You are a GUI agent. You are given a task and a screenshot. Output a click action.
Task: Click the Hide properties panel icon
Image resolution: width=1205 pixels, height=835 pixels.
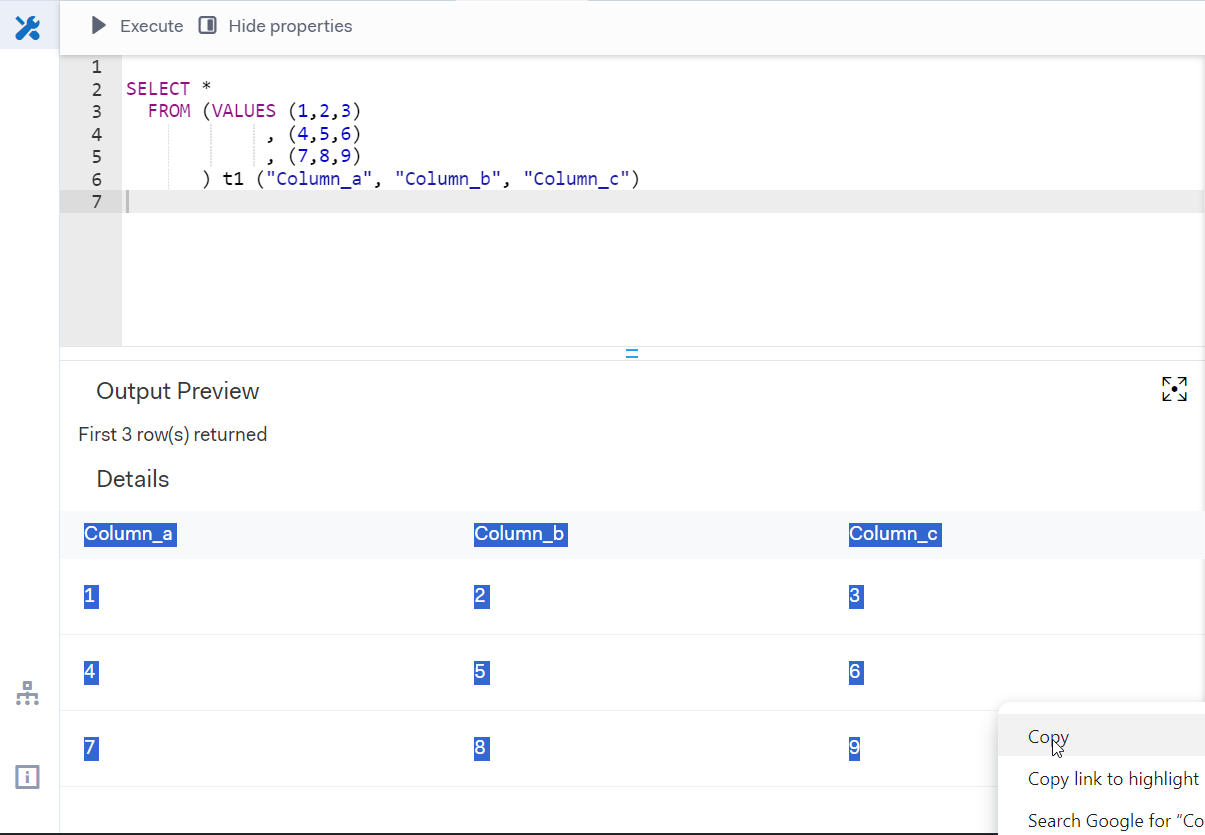(207, 26)
